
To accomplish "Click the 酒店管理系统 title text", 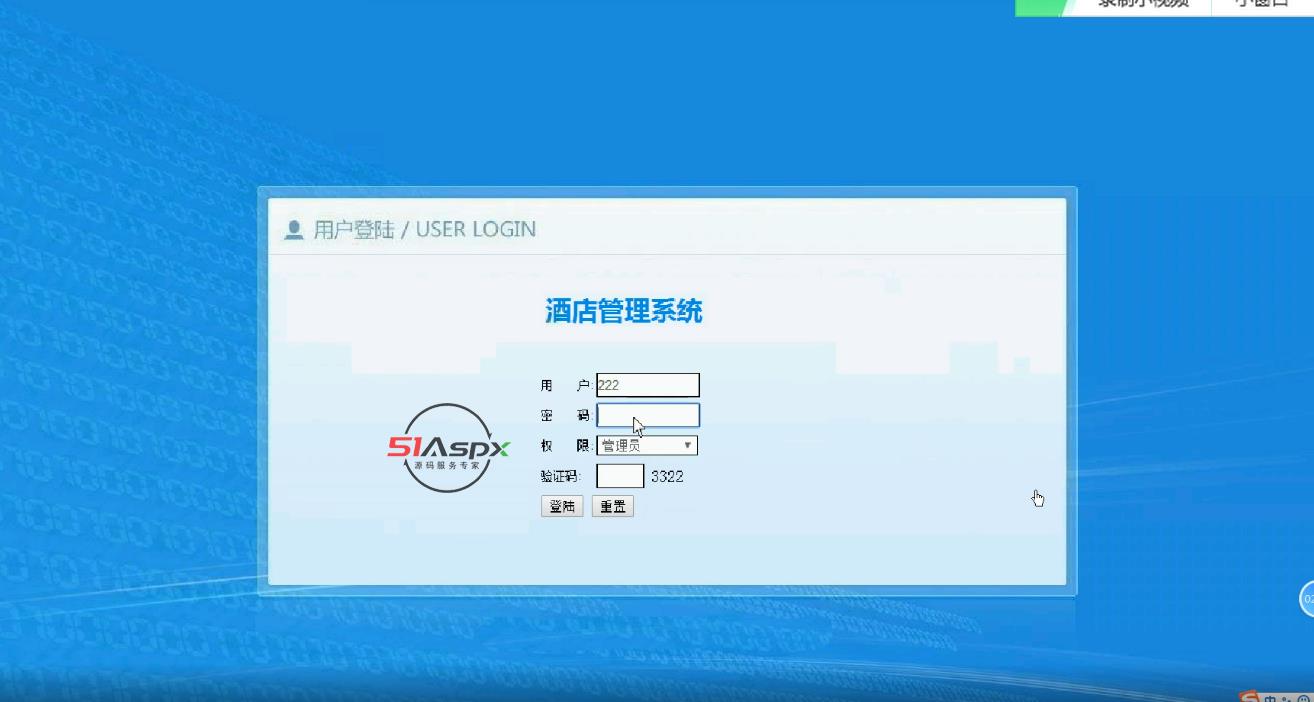I will tap(624, 311).
